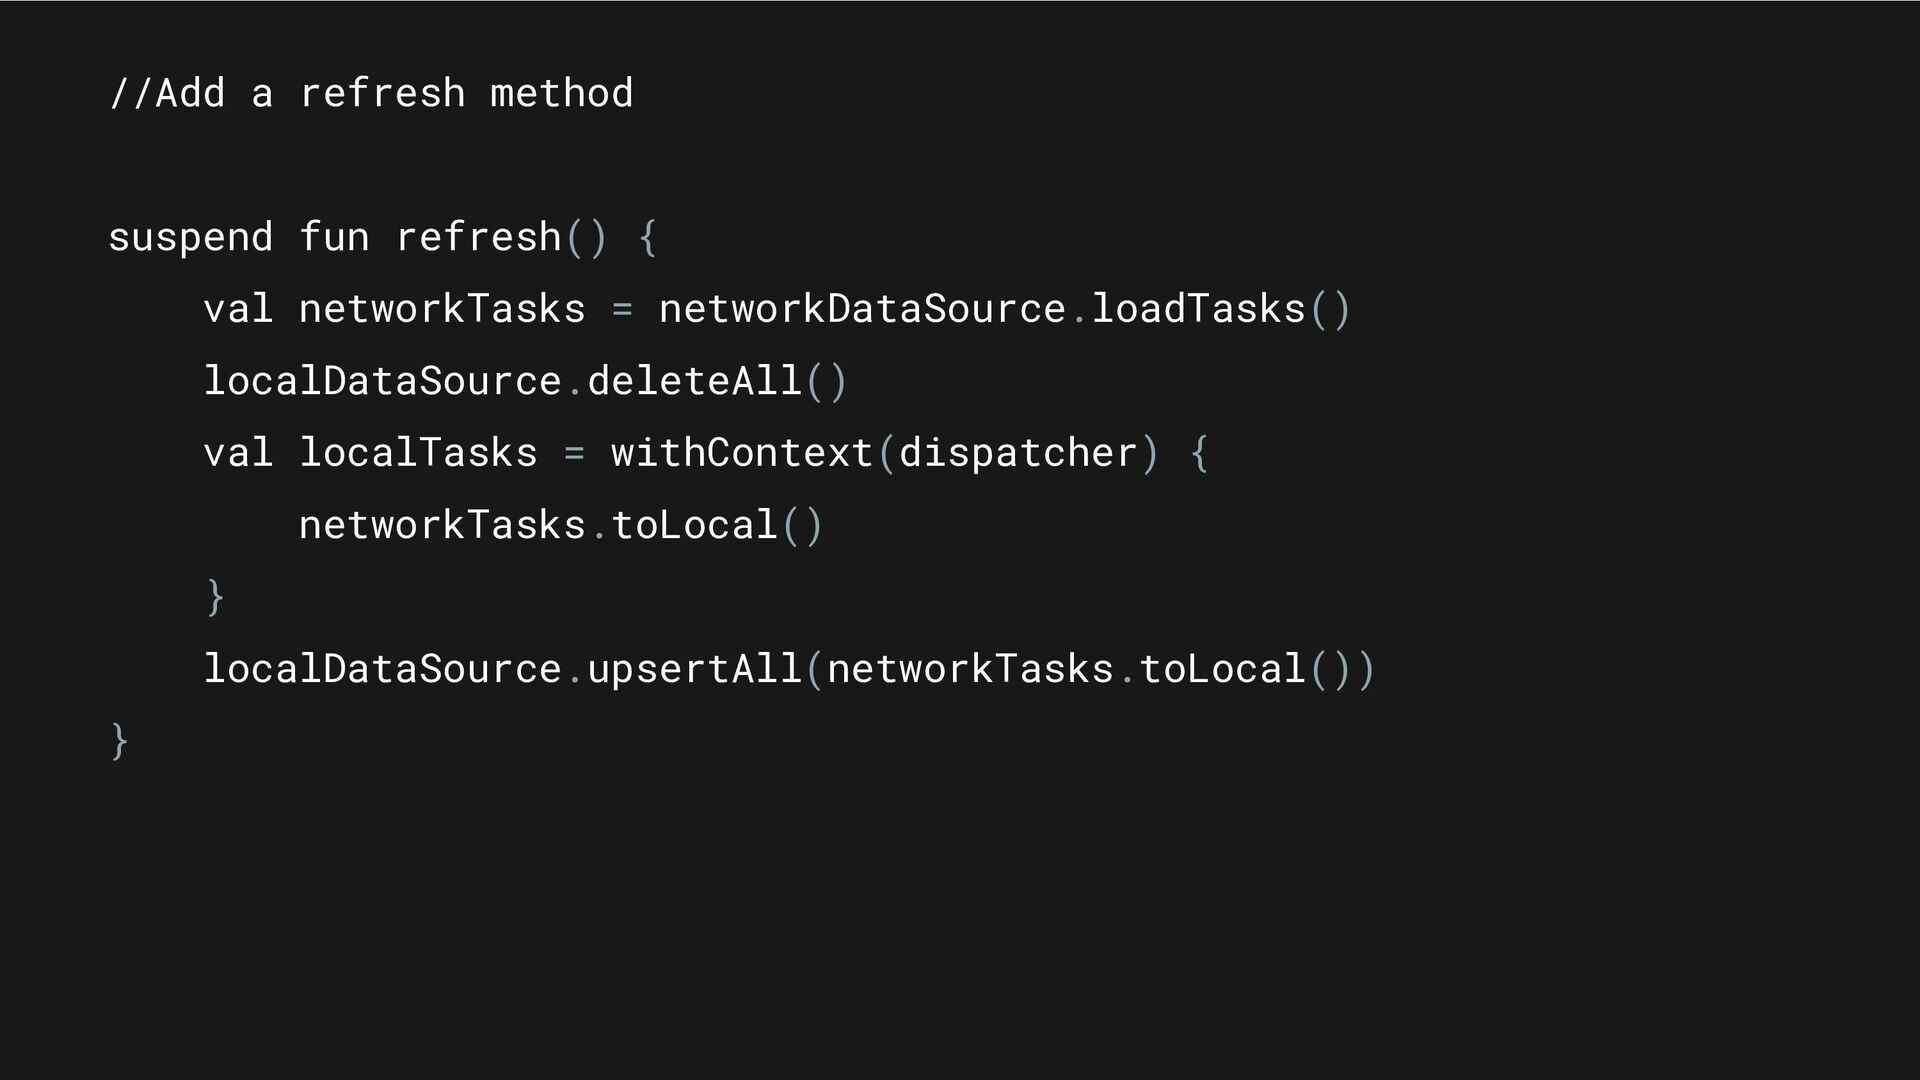Click 'networkTasks' inside the upsertAll argument
The width and height of the screenshot is (1920, 1080).
[x=970, y=669]
